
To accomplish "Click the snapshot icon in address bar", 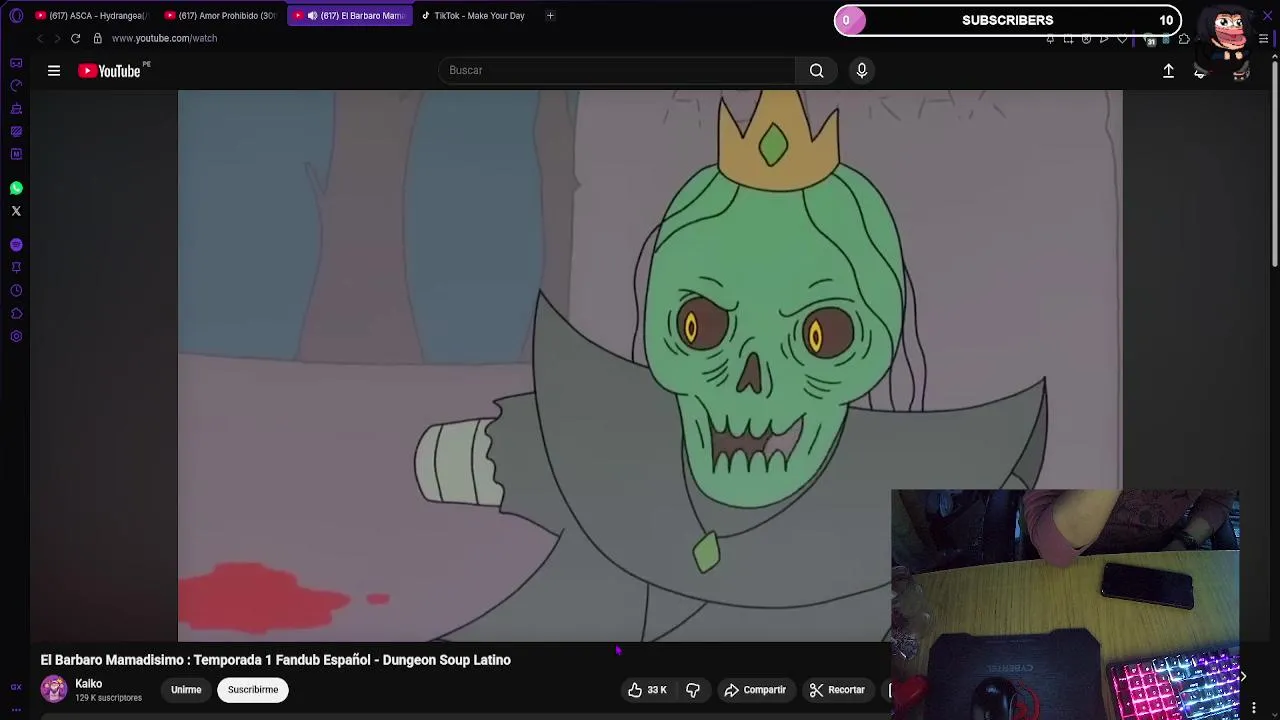I will 1068,39.
